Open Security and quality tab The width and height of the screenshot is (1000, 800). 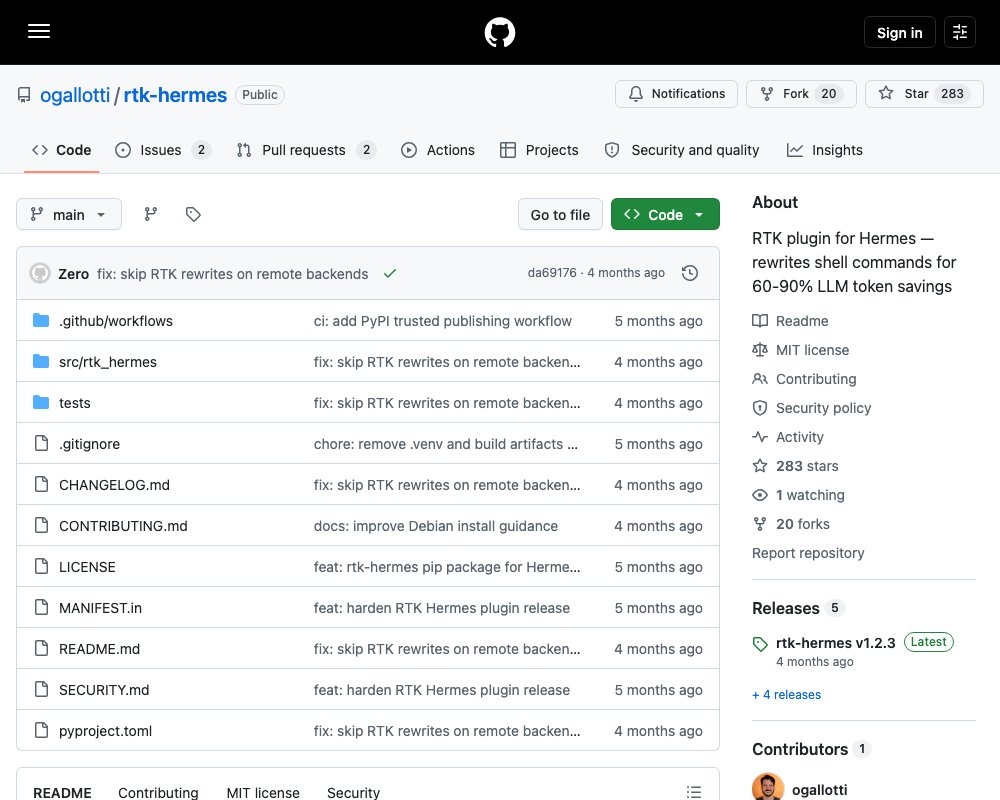click(682, 150)
